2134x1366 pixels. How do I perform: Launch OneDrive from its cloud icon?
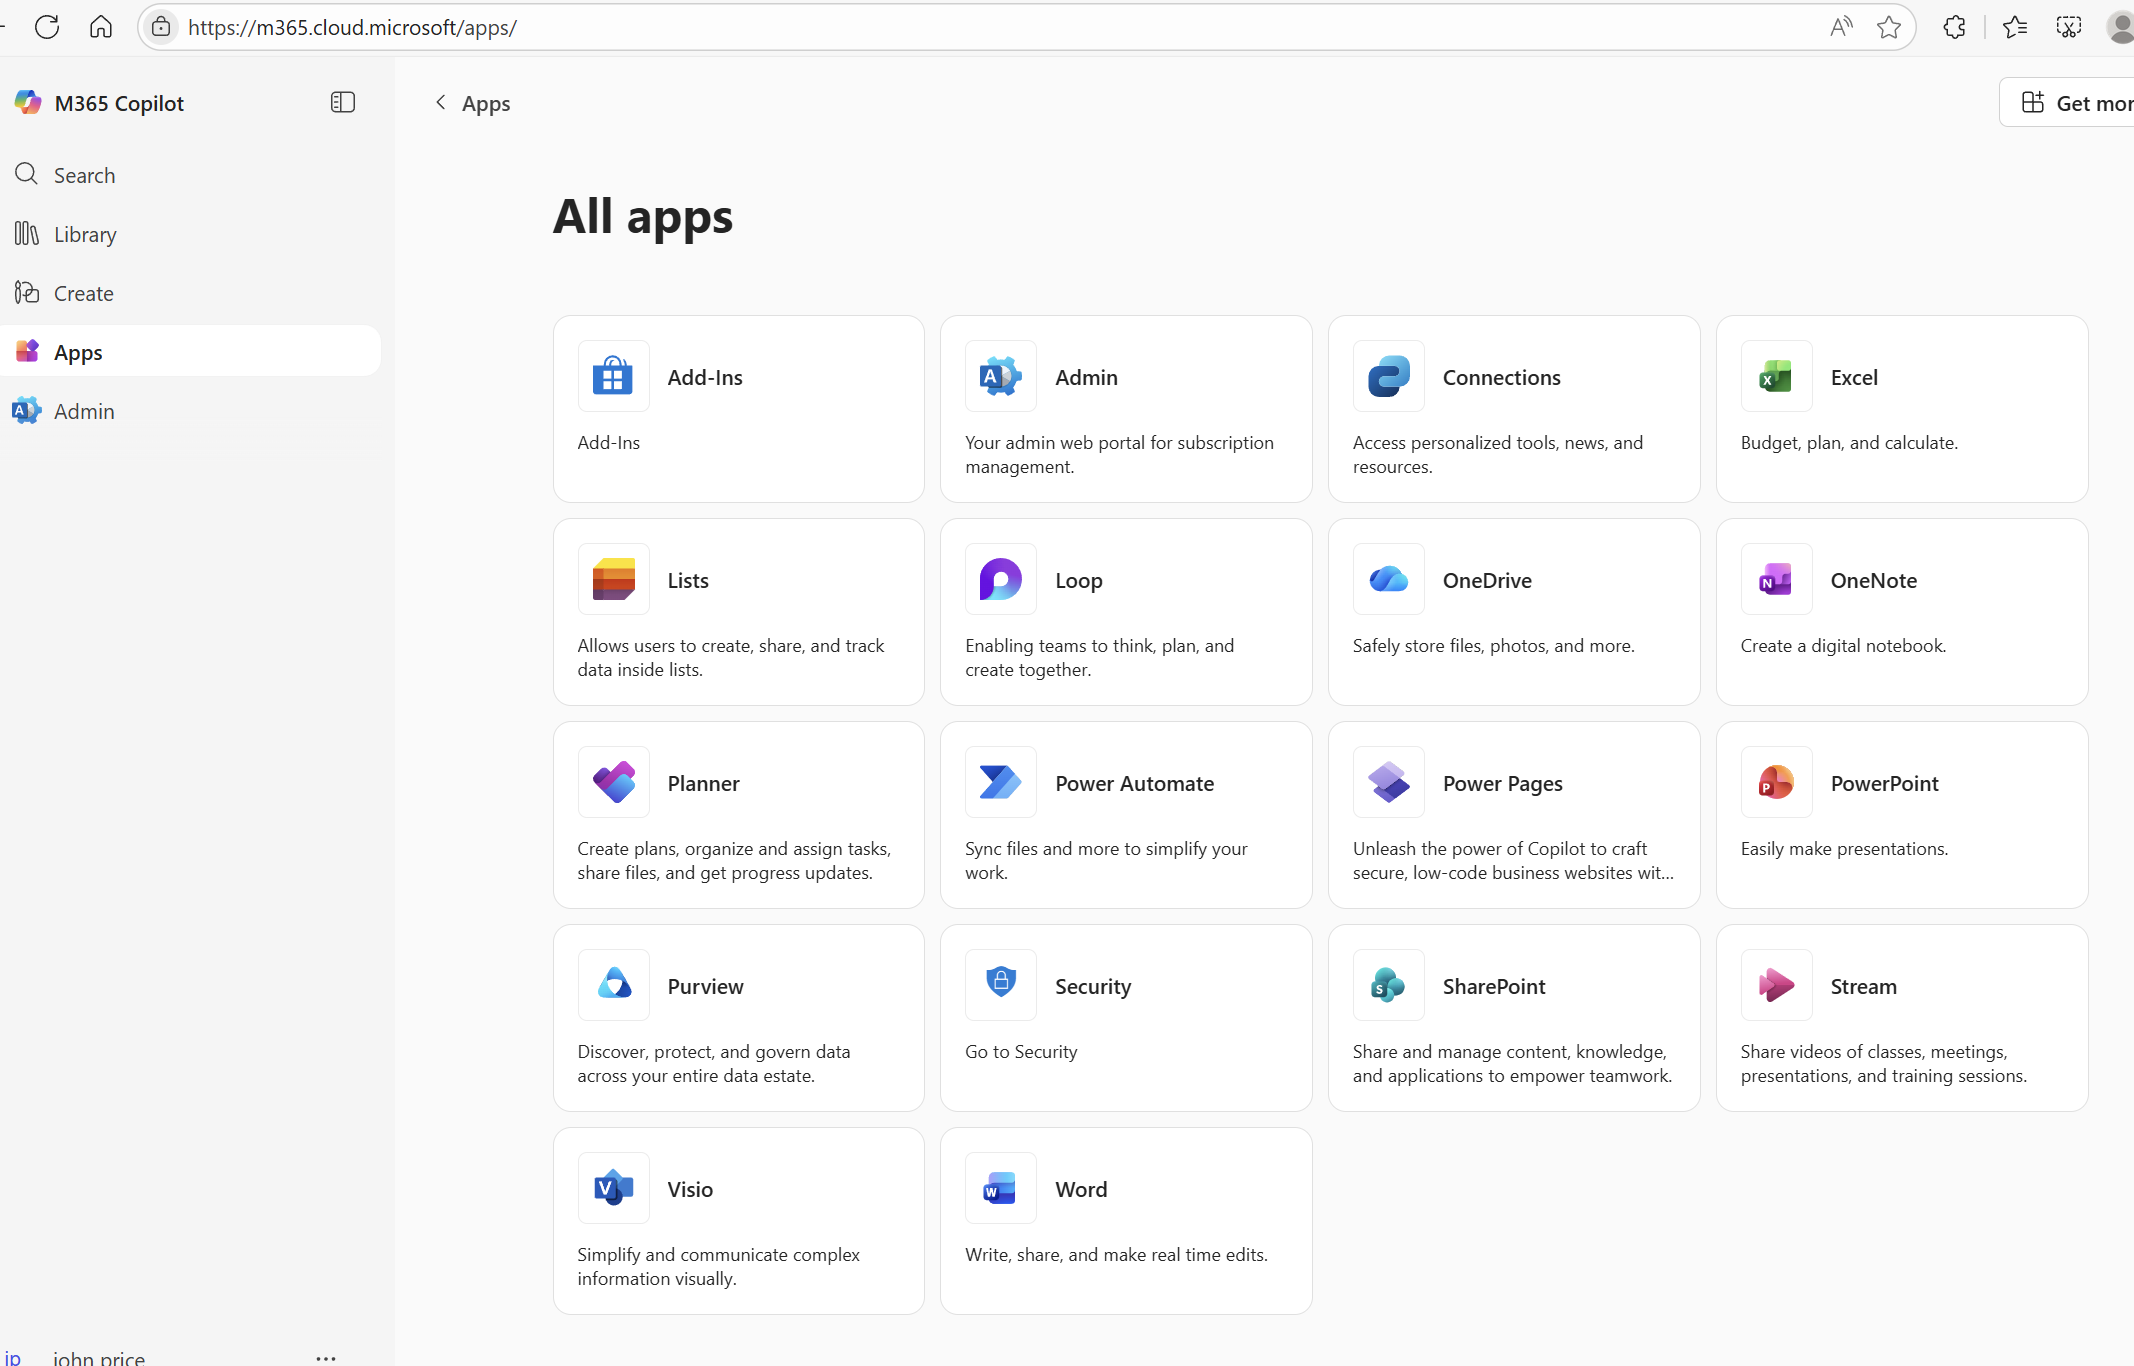tap(1388, 580)
